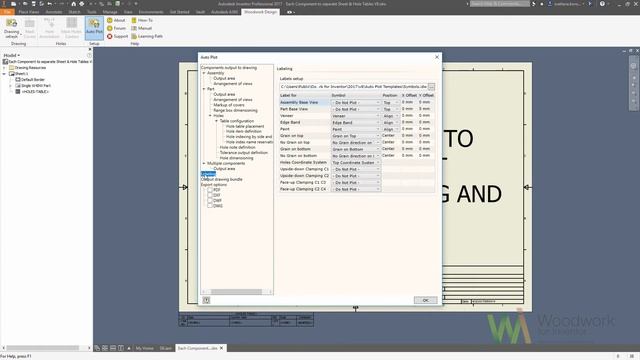Open Symbol dropdown for Edge Band row
This screenshot has width=640, height=360.
point(356,122)
